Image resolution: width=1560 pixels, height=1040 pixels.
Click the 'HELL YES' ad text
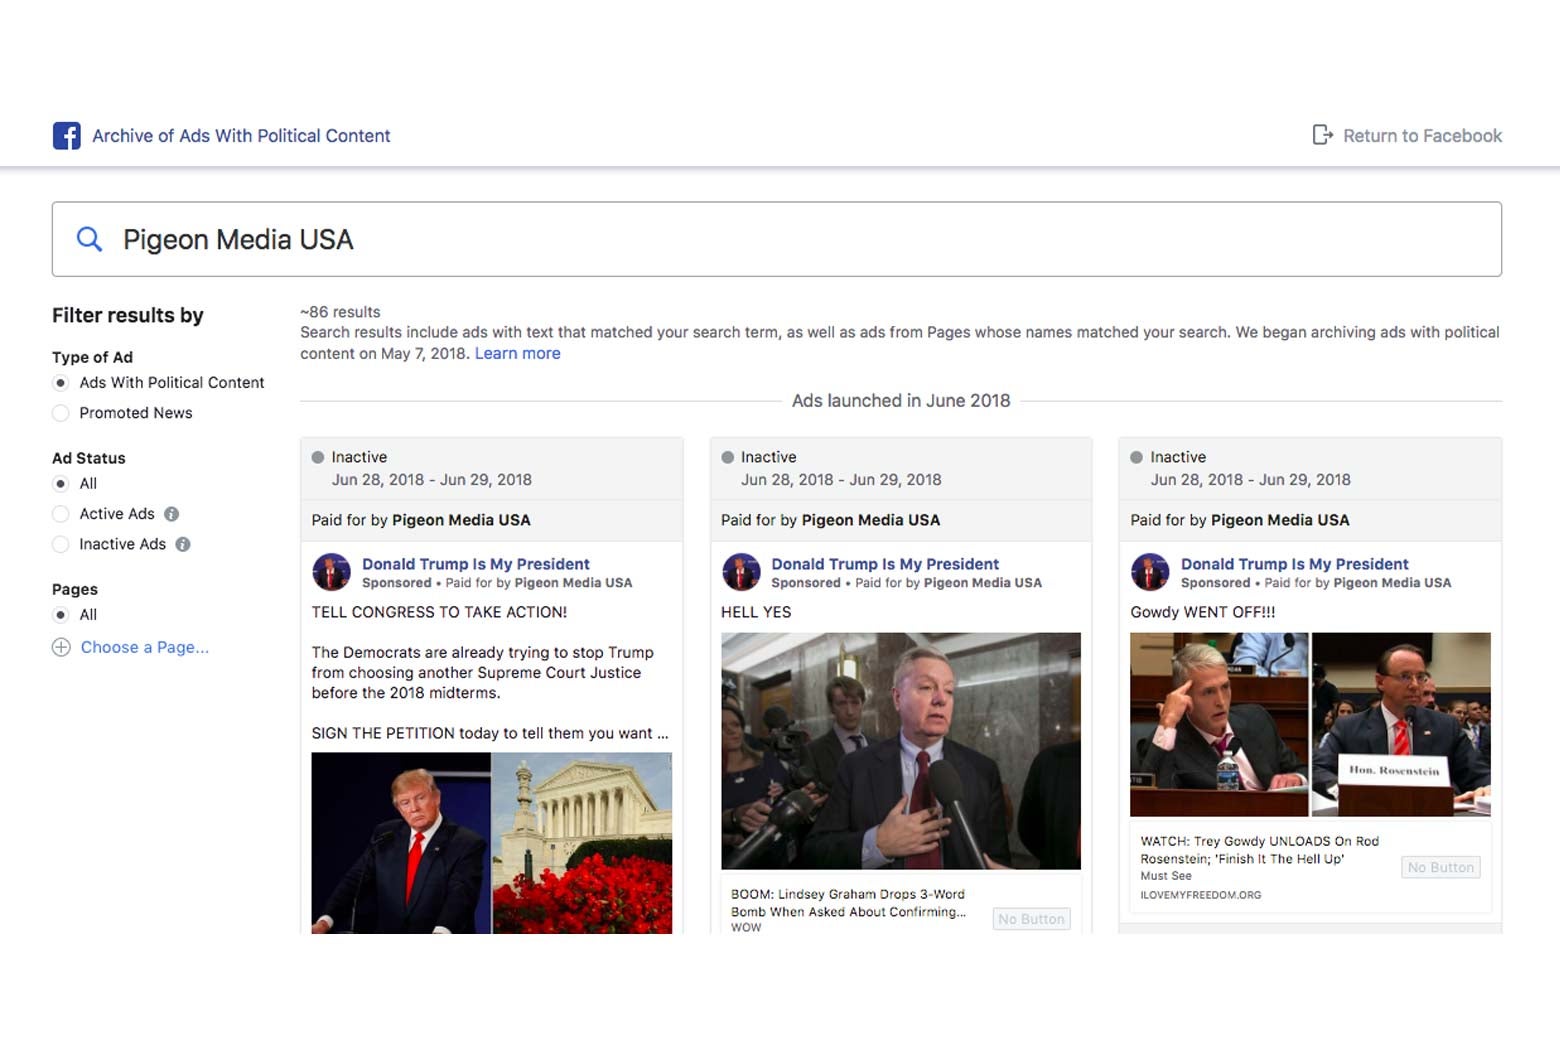click(756, 612)
